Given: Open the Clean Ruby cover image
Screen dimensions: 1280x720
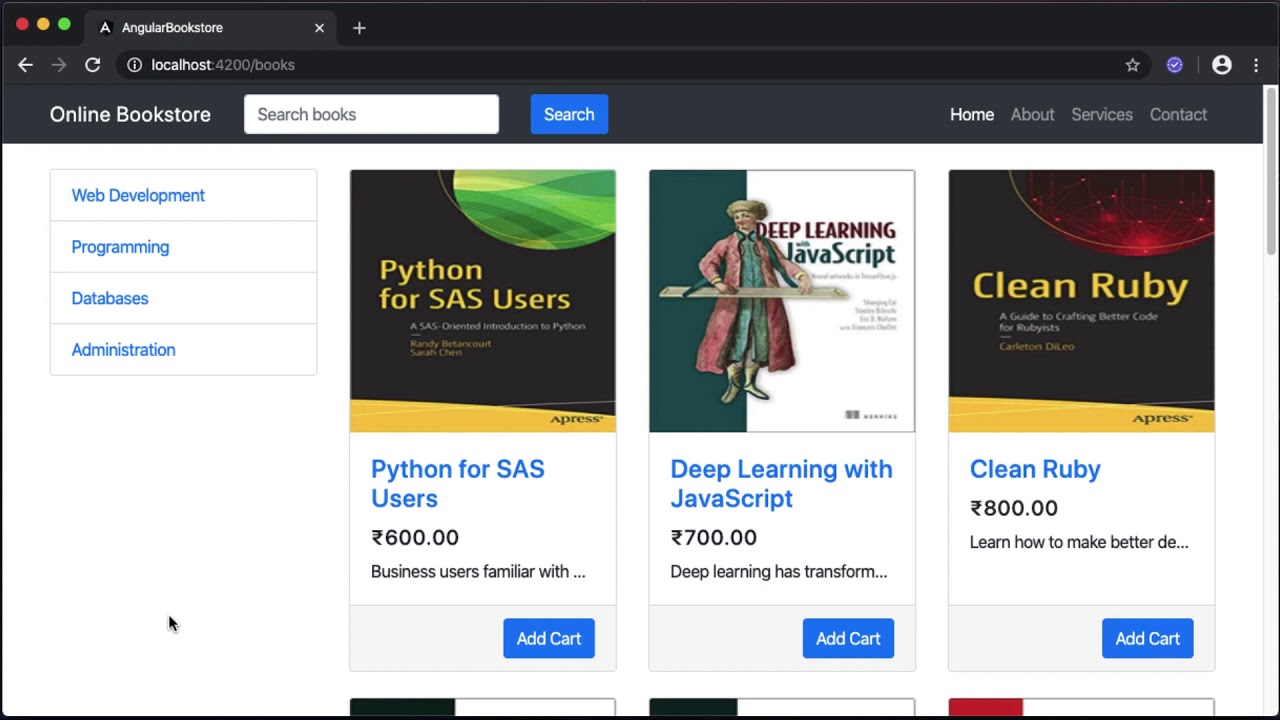Looking at the screenshot, I should coord(1081,301).
